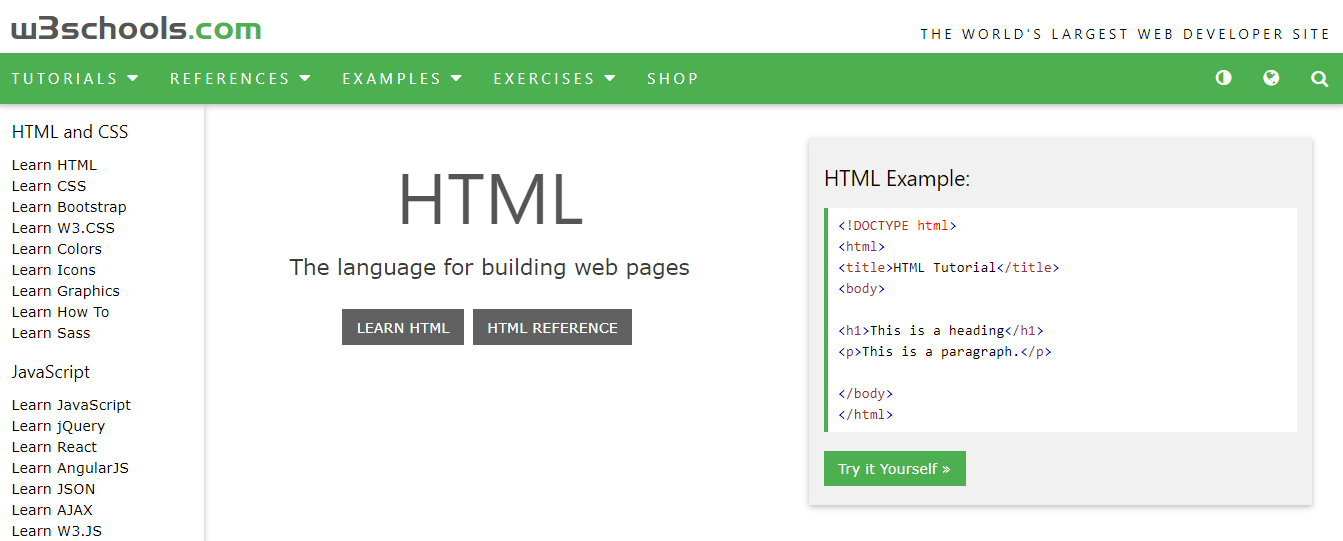Go to the Shop menu item

(x=672, y=79)
